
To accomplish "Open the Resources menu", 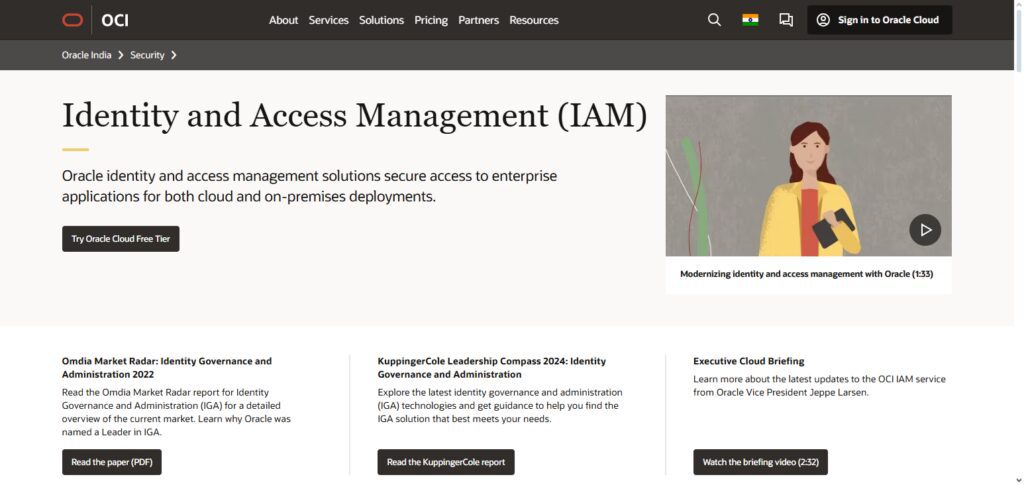I will [534, 20].
